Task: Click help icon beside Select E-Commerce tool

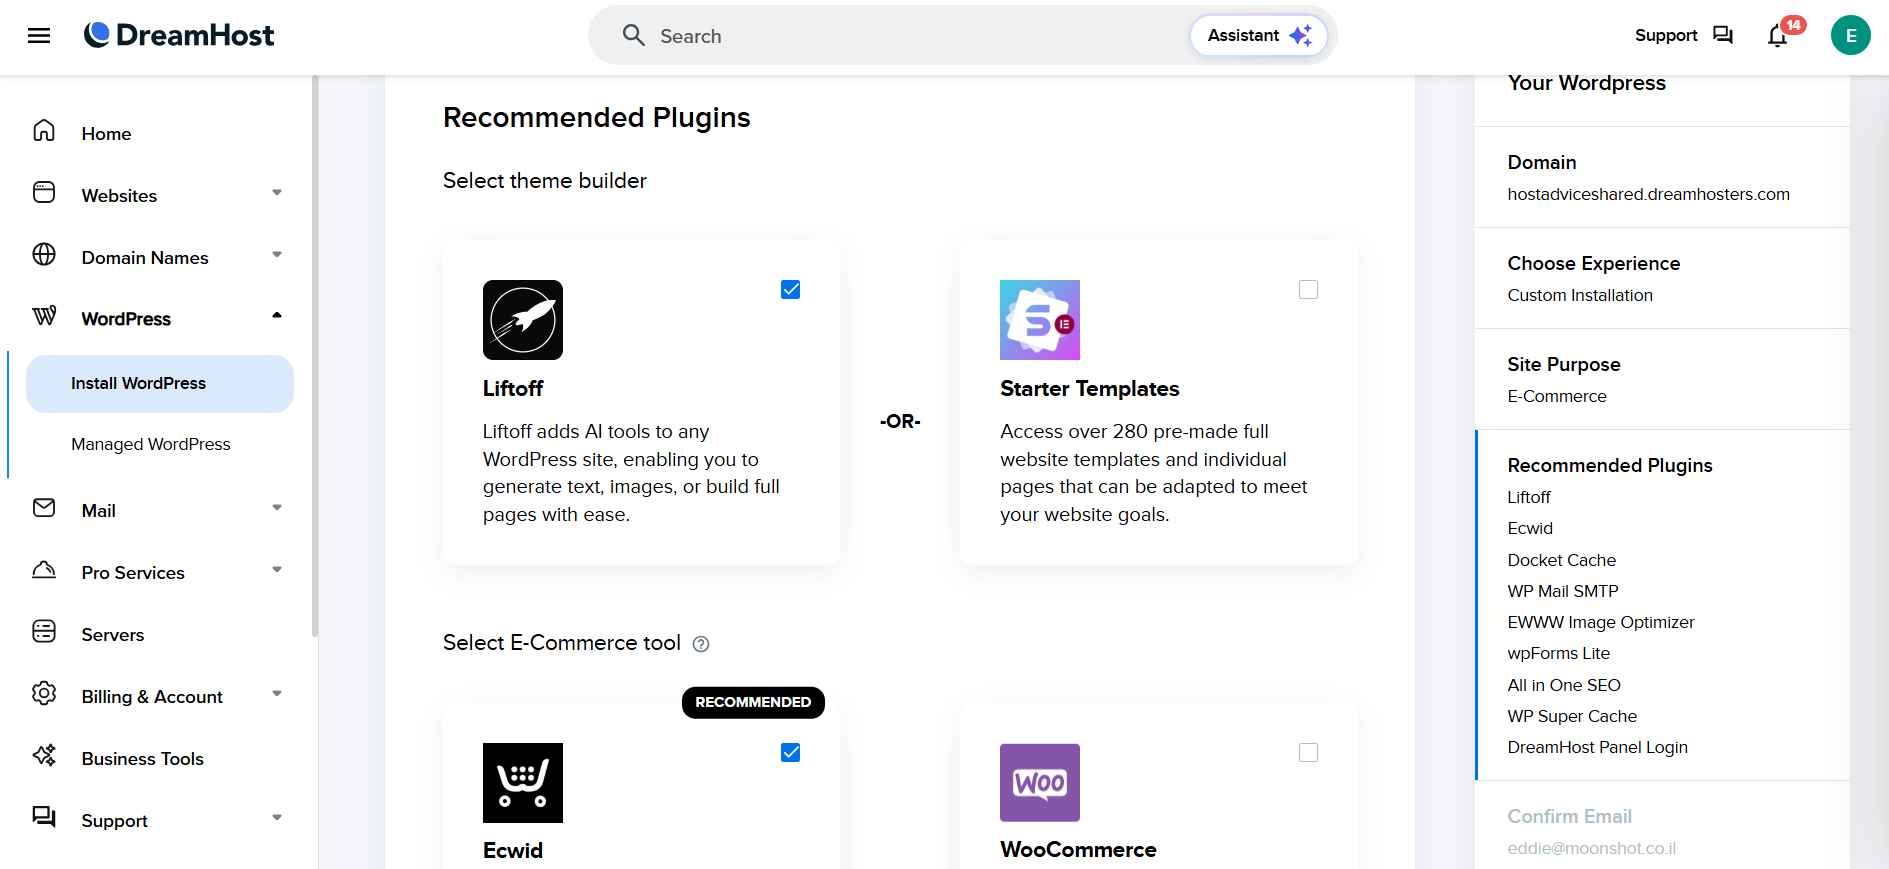Action: pos(701,644)
